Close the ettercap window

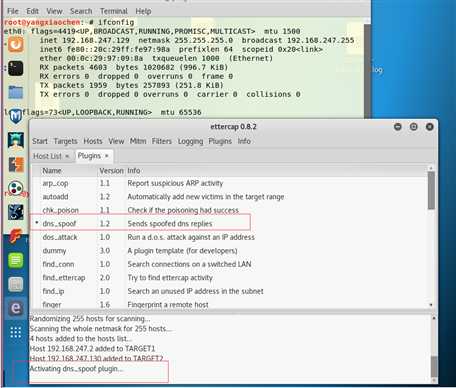430,127
